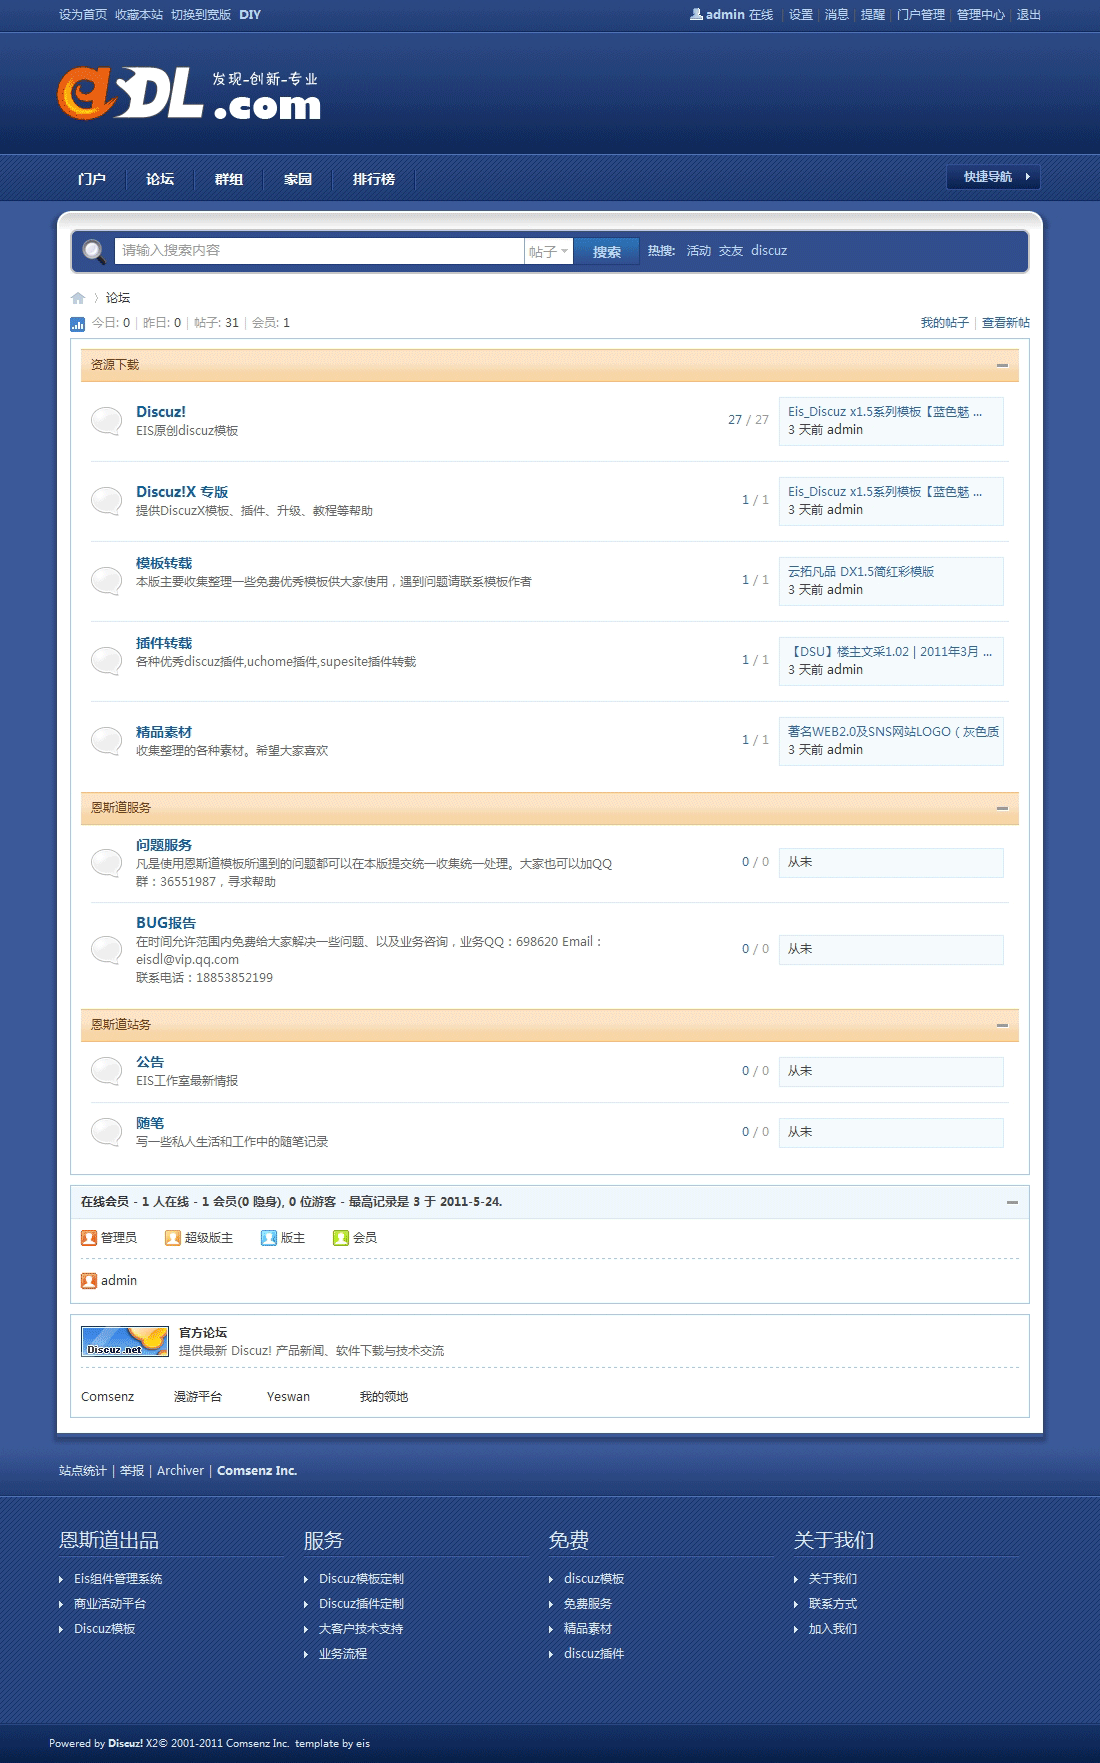The height and width of the screenshot is (1763, 1100).
Task: Open the BUG报告 forum
Action: pyautogui.click(x=166, y=923)
